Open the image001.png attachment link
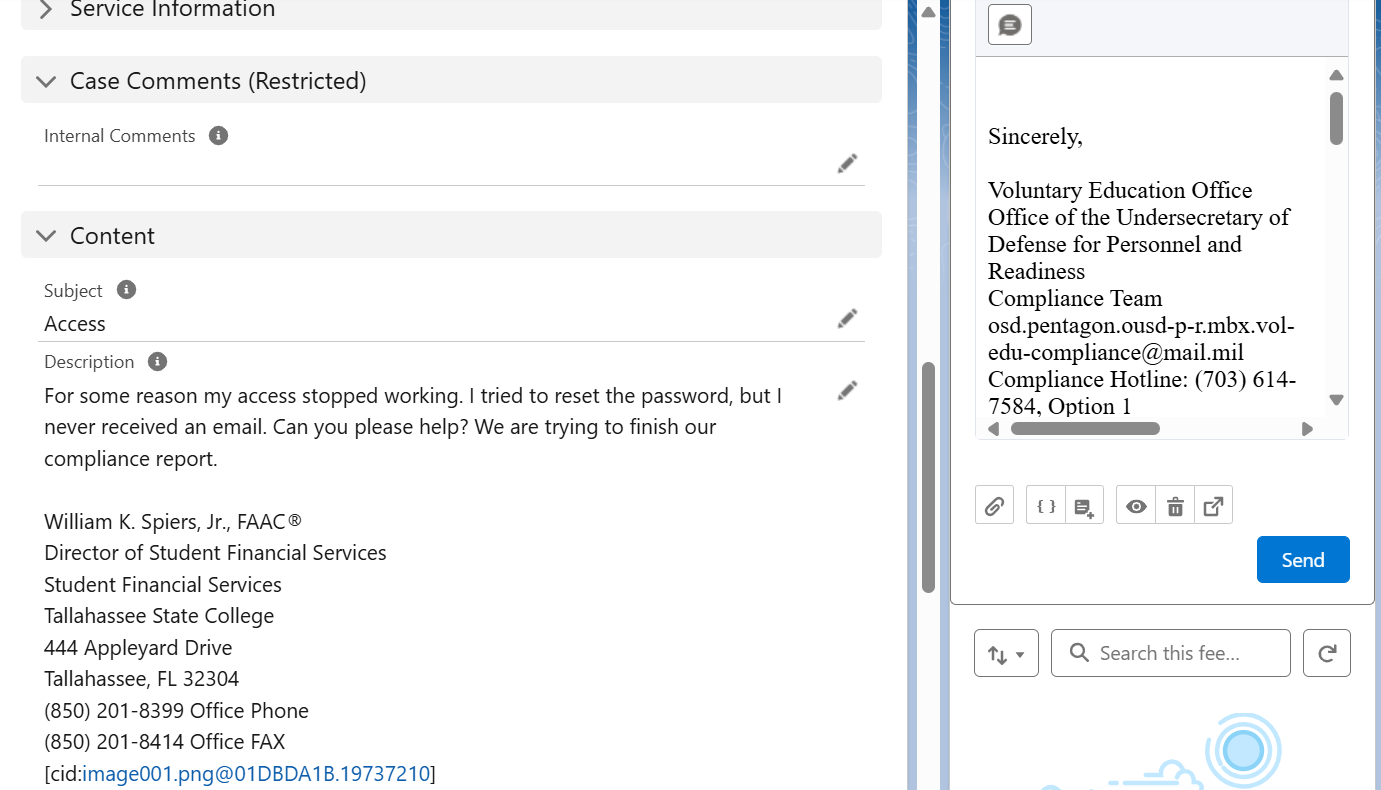 click(x=256, y=773)
